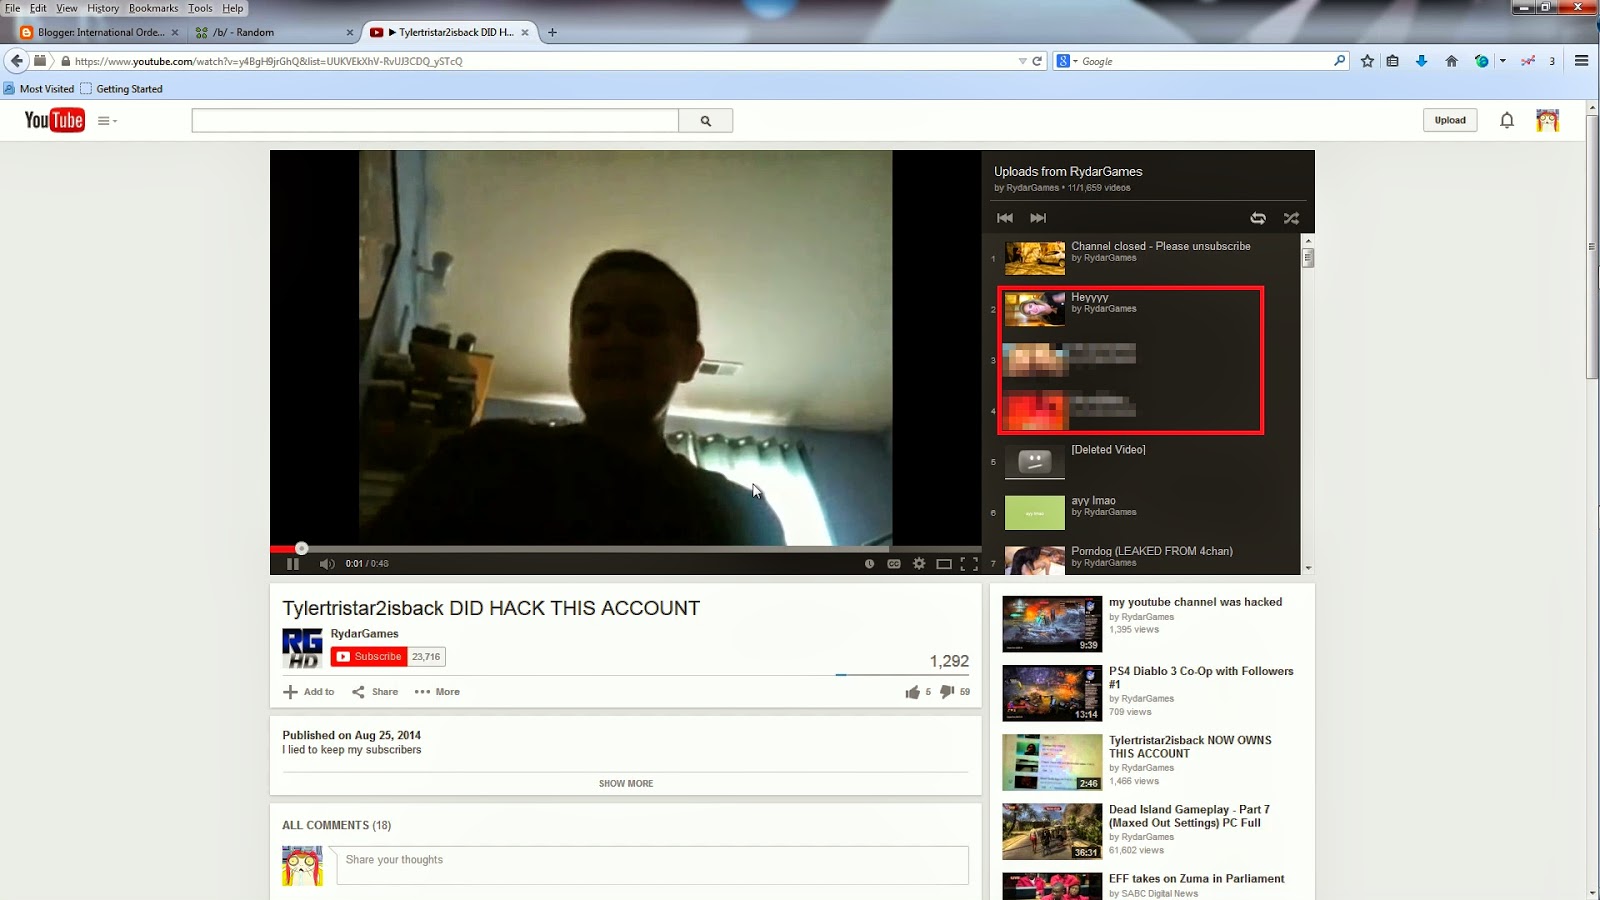The width and height of the screenshot is (1600, 900).
Task: Click the Share button
Action: coord(375,692)
